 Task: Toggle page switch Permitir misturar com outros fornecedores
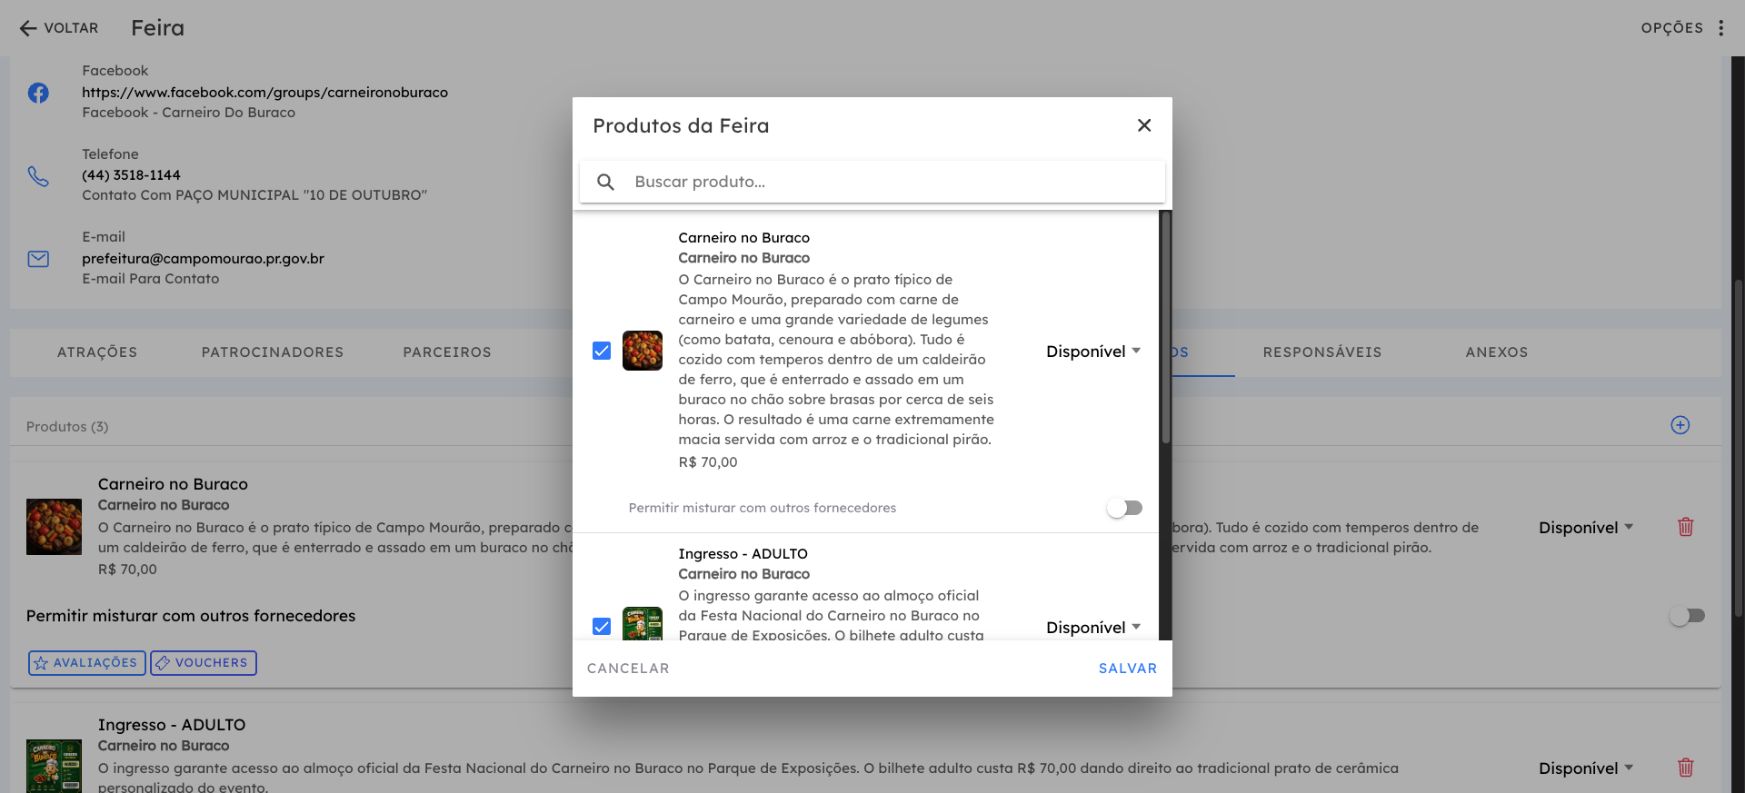tap(1687, 616)
